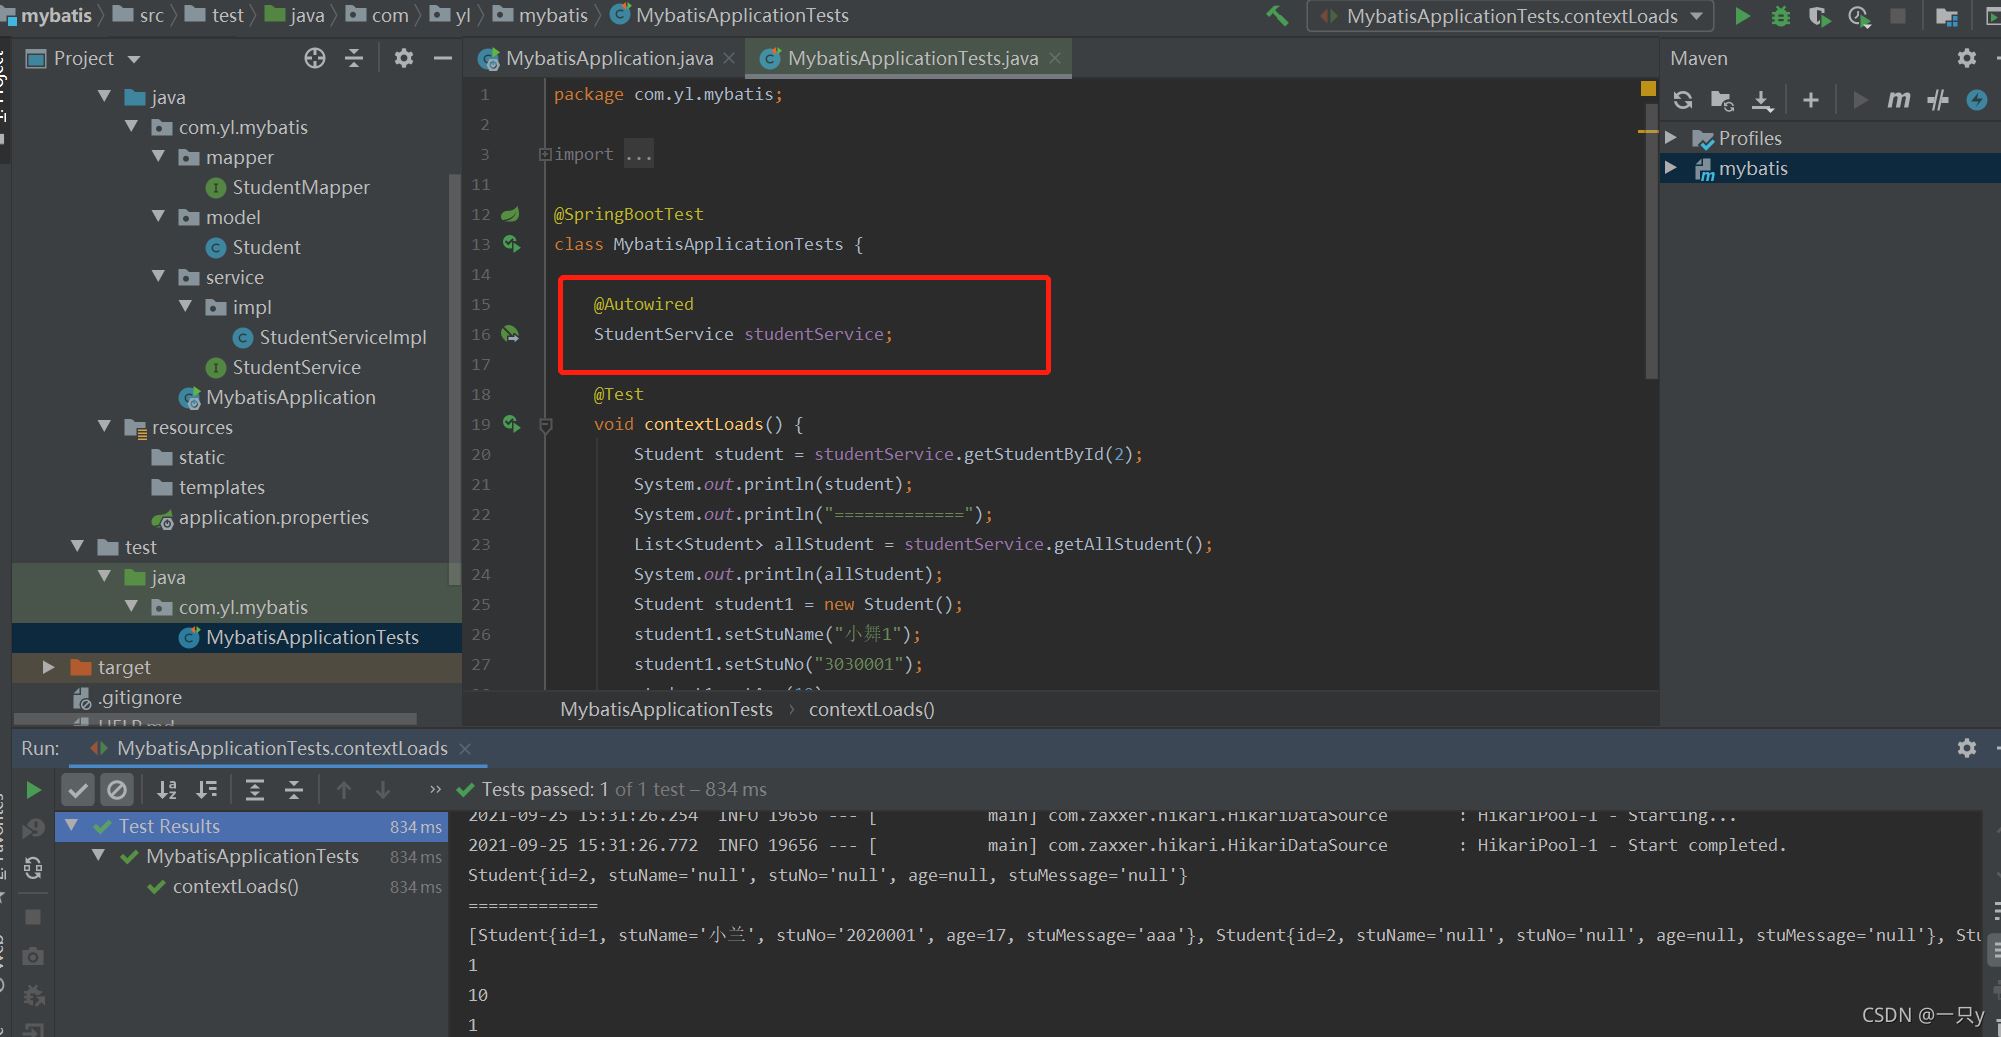Toggle sort alphabetically in test results

point(167,790)
